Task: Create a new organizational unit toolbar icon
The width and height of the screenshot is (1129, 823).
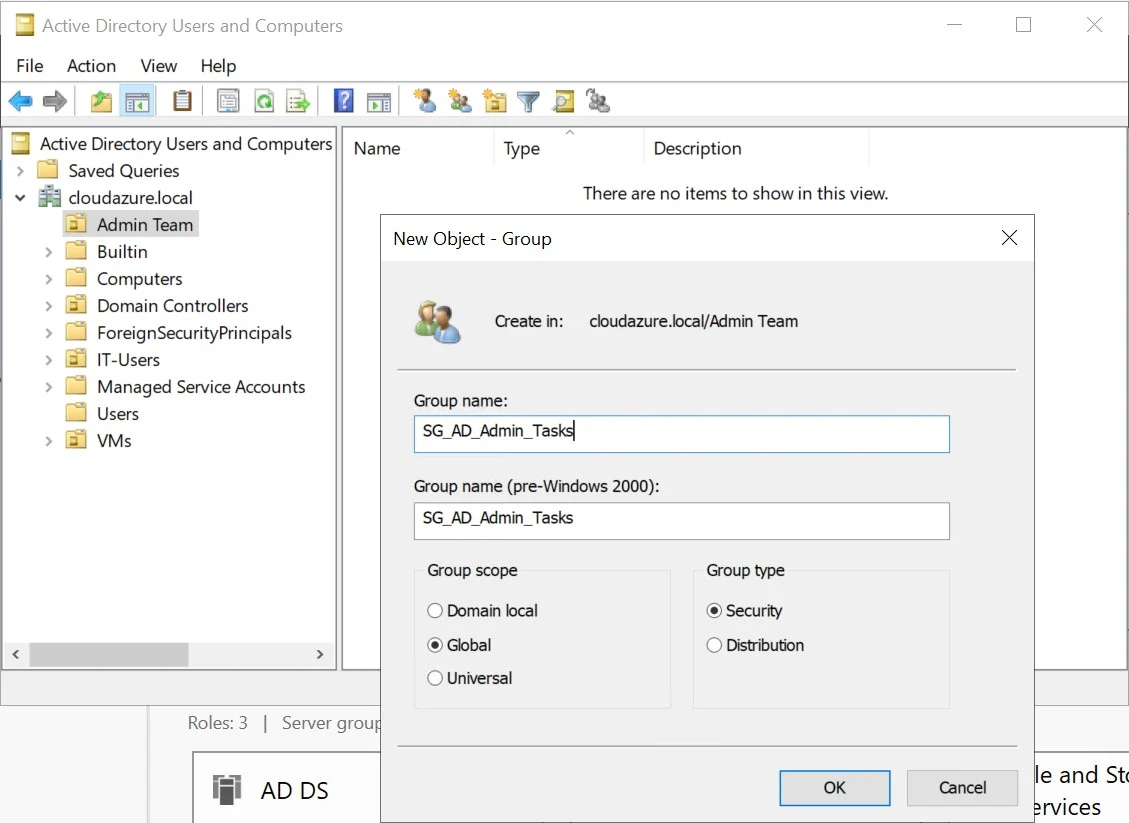Action: [x=495, y=102]
